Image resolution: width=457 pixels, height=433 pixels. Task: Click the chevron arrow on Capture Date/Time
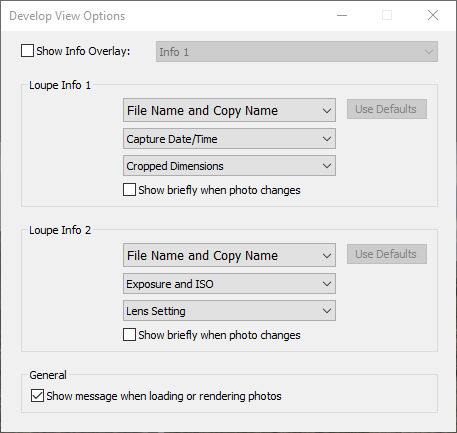[327, 139]
